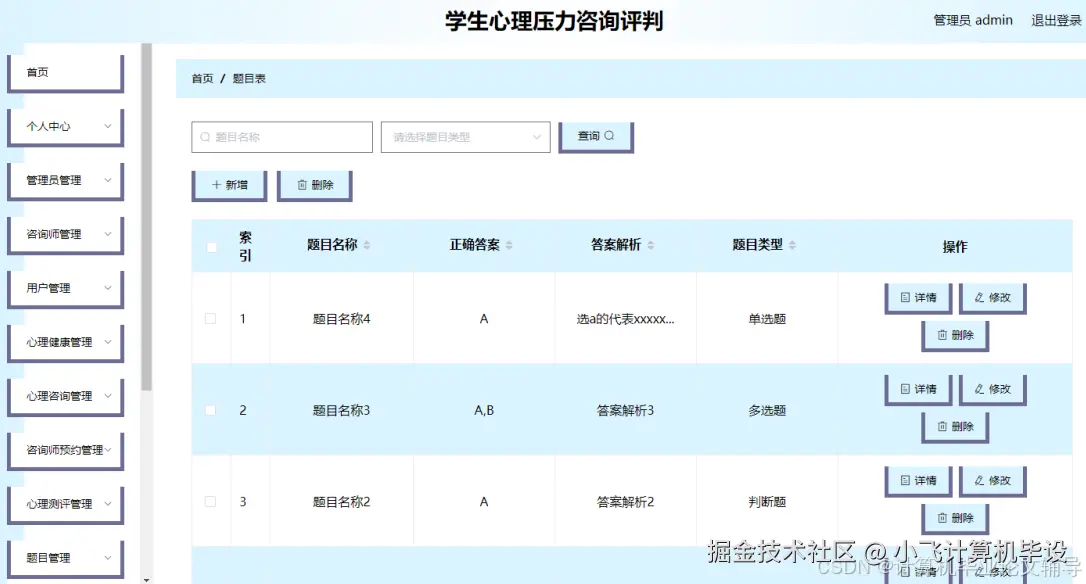This screenshot has width=1086, height=584.
Task: Edit the 题目名称4 row with 修改
Action: click(992, 298)
